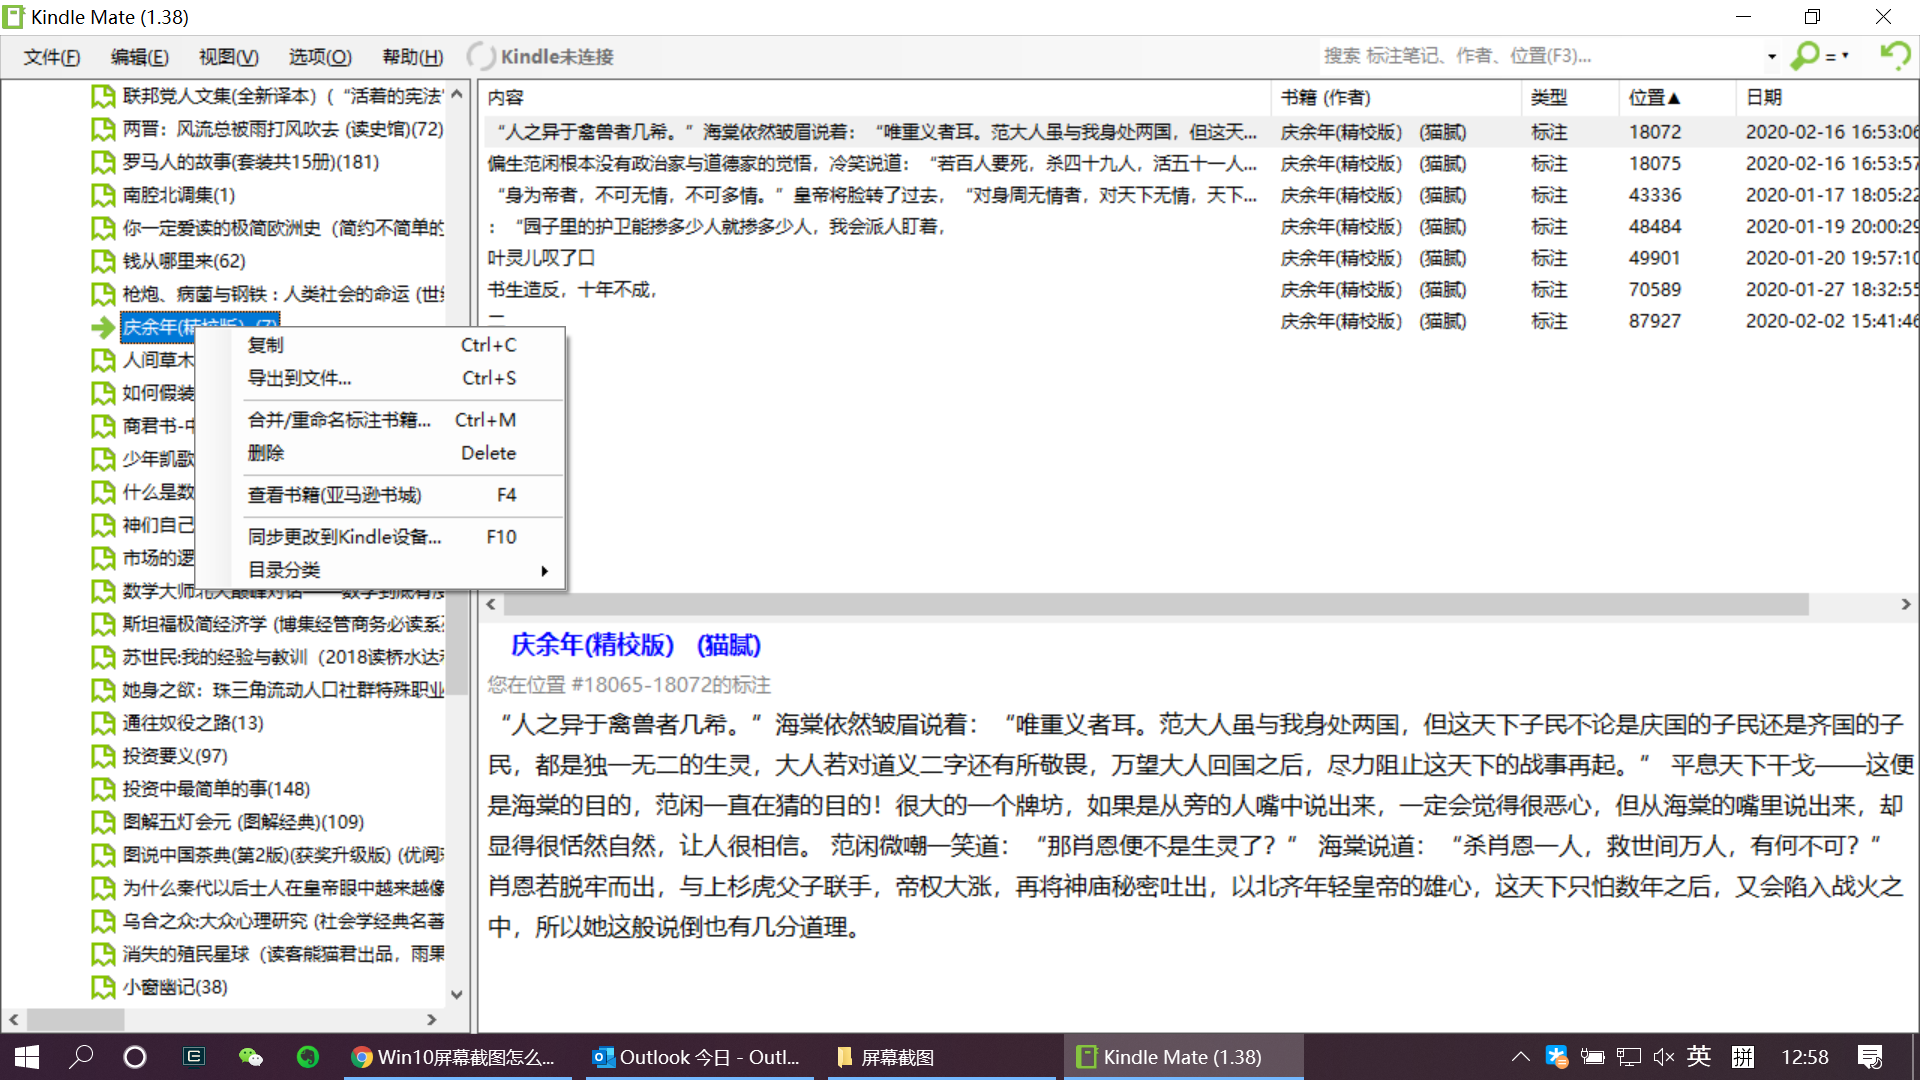
Task: Open the search history dropdown arrow
Action: click(x=1771, y=57)
